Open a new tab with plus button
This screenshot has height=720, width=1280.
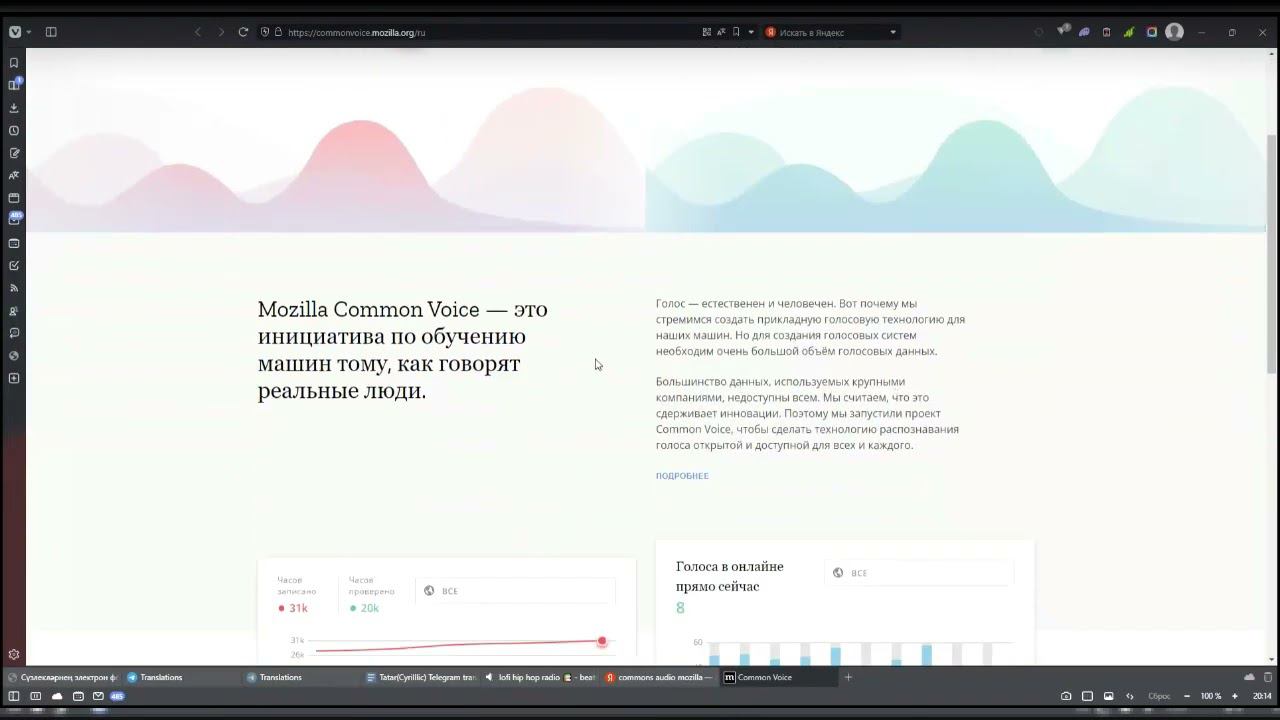(x=848, y=677)
